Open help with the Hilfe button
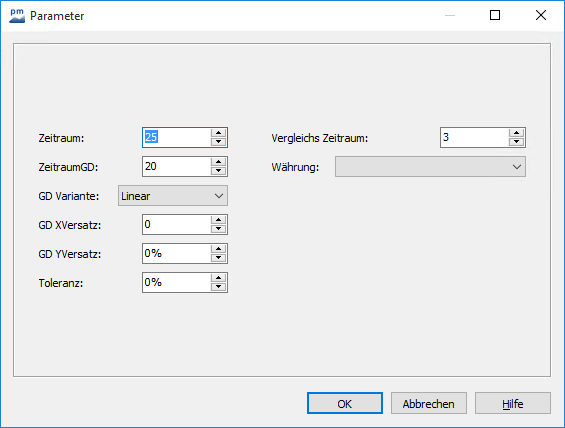The width and height of the screenshot is (565, 428). (513, 403)
